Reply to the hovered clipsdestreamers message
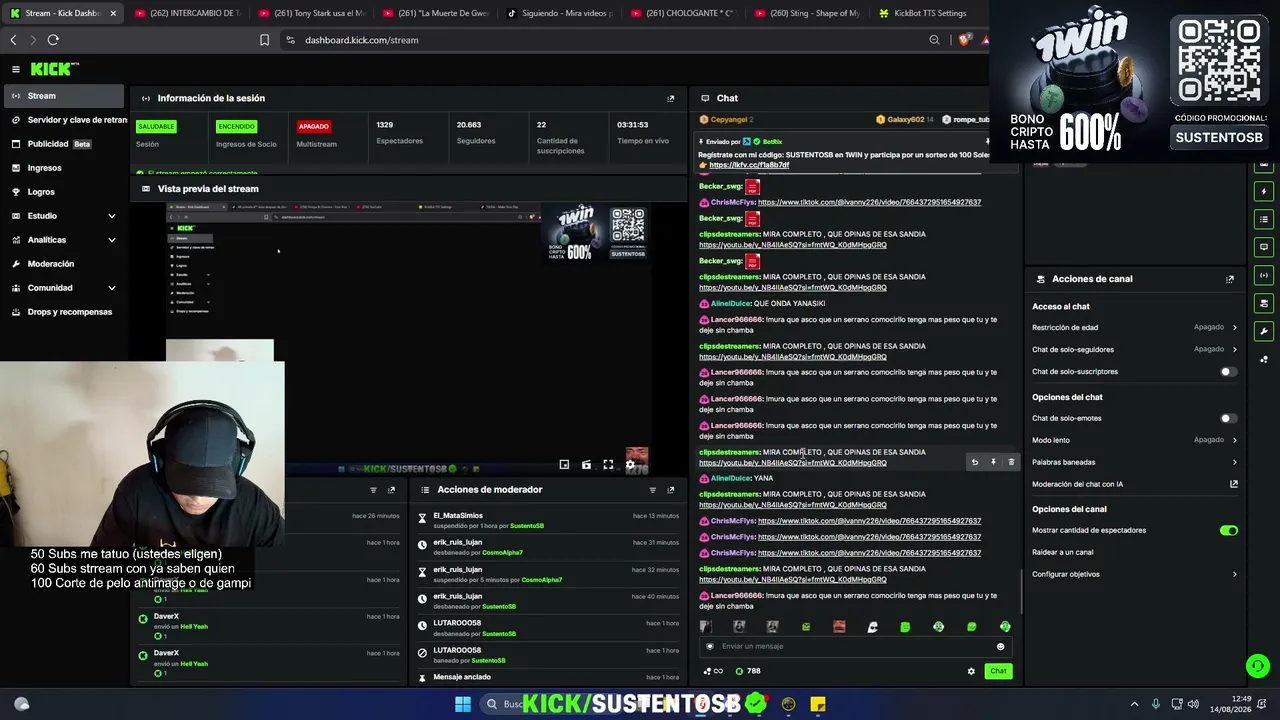 click(x=975, y=462)
